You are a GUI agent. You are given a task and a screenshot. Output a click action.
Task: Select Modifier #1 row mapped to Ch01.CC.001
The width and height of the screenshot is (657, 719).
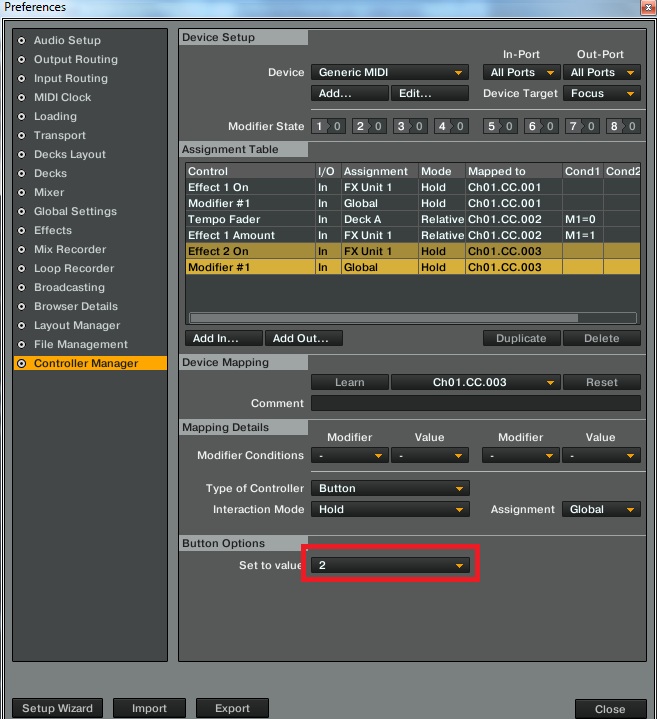[413, 203]
